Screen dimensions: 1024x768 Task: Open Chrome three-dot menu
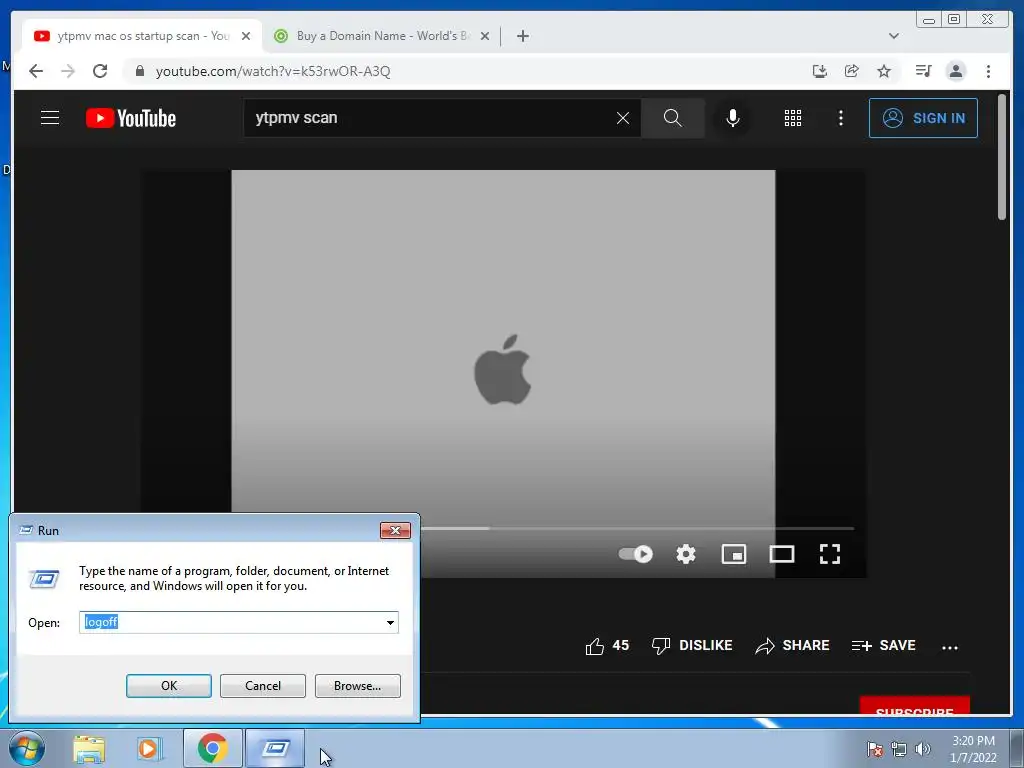[x=988, y=71]
